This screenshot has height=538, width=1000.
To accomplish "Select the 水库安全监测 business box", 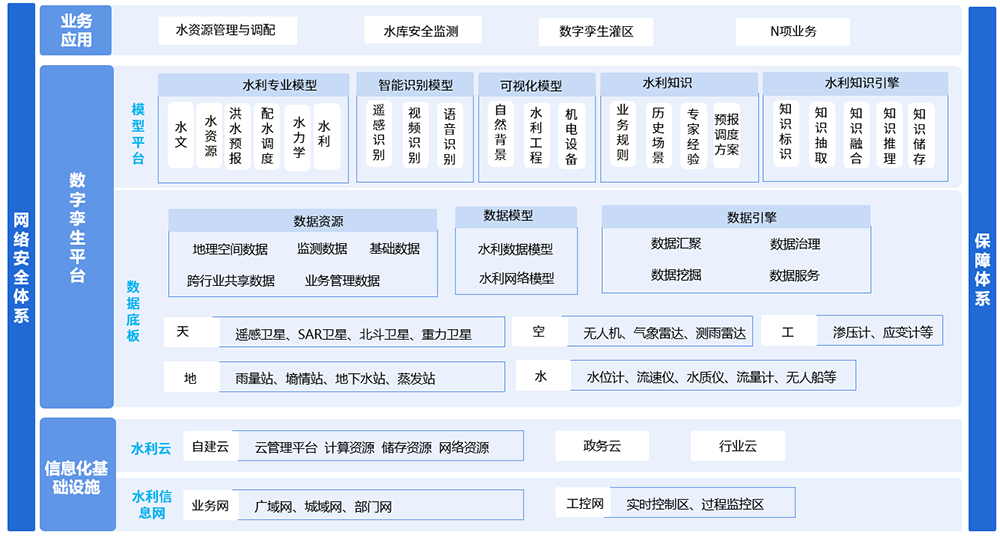I will click(421, 31).
